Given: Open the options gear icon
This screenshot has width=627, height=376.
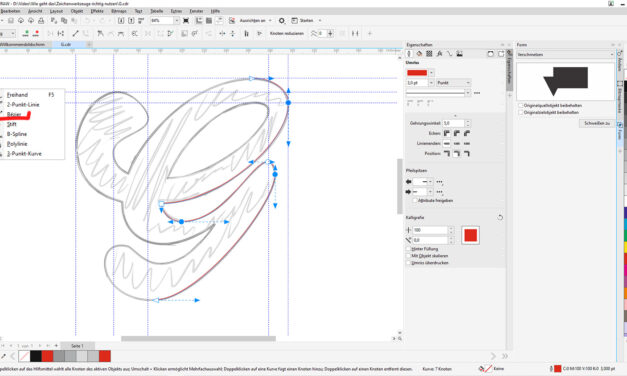Looking at the screenshot, I should (282, 20).
